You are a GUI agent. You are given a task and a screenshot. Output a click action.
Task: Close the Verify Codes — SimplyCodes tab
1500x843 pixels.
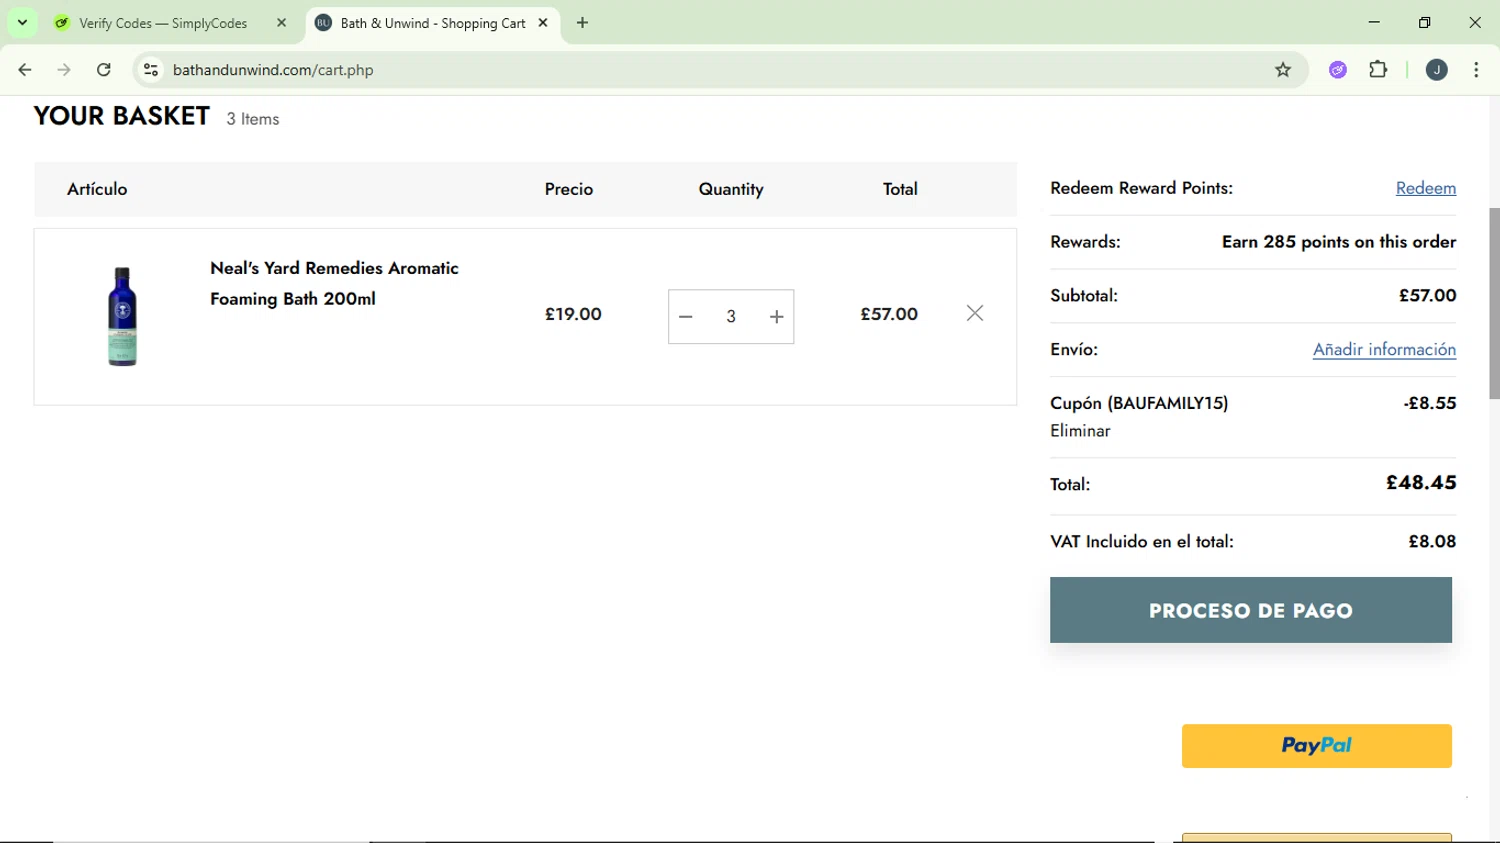pyautogui.click(x=281, y=23)
